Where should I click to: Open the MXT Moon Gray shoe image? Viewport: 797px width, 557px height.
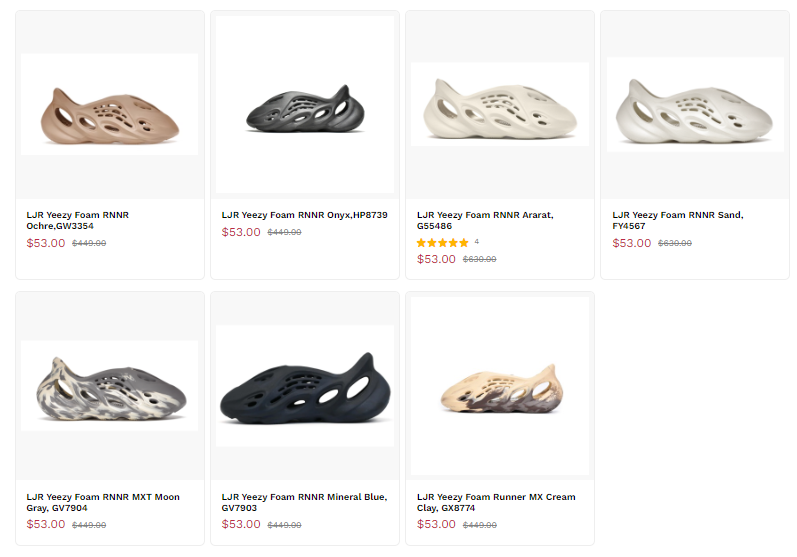click(x=110, y=385)
